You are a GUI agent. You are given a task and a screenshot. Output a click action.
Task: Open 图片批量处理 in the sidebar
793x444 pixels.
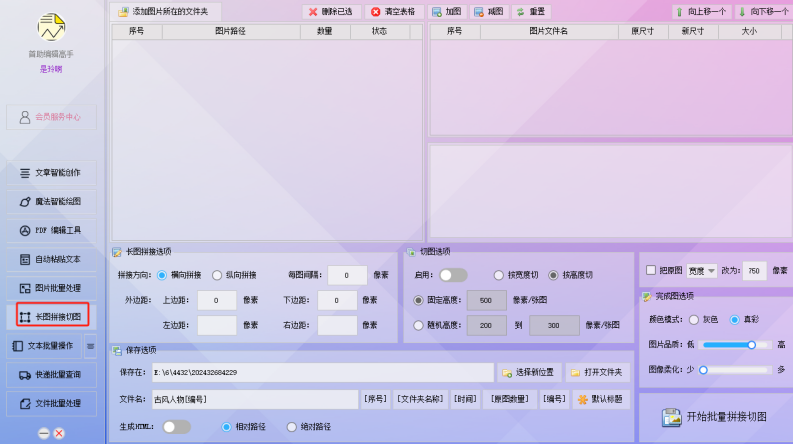(51, 288)
